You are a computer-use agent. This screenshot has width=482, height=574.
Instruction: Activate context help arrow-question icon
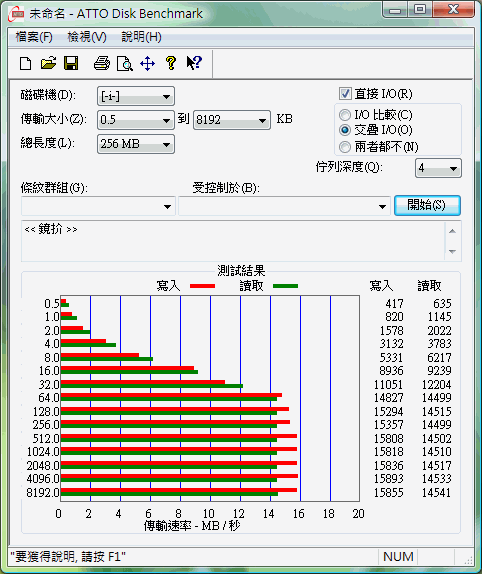[194, 63]
